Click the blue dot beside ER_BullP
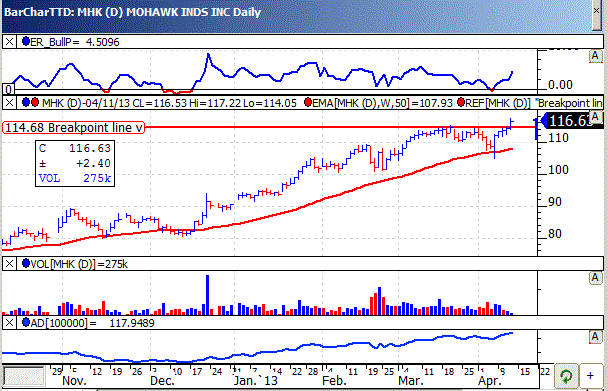The image size is (608, 391). tap(26, 41)
